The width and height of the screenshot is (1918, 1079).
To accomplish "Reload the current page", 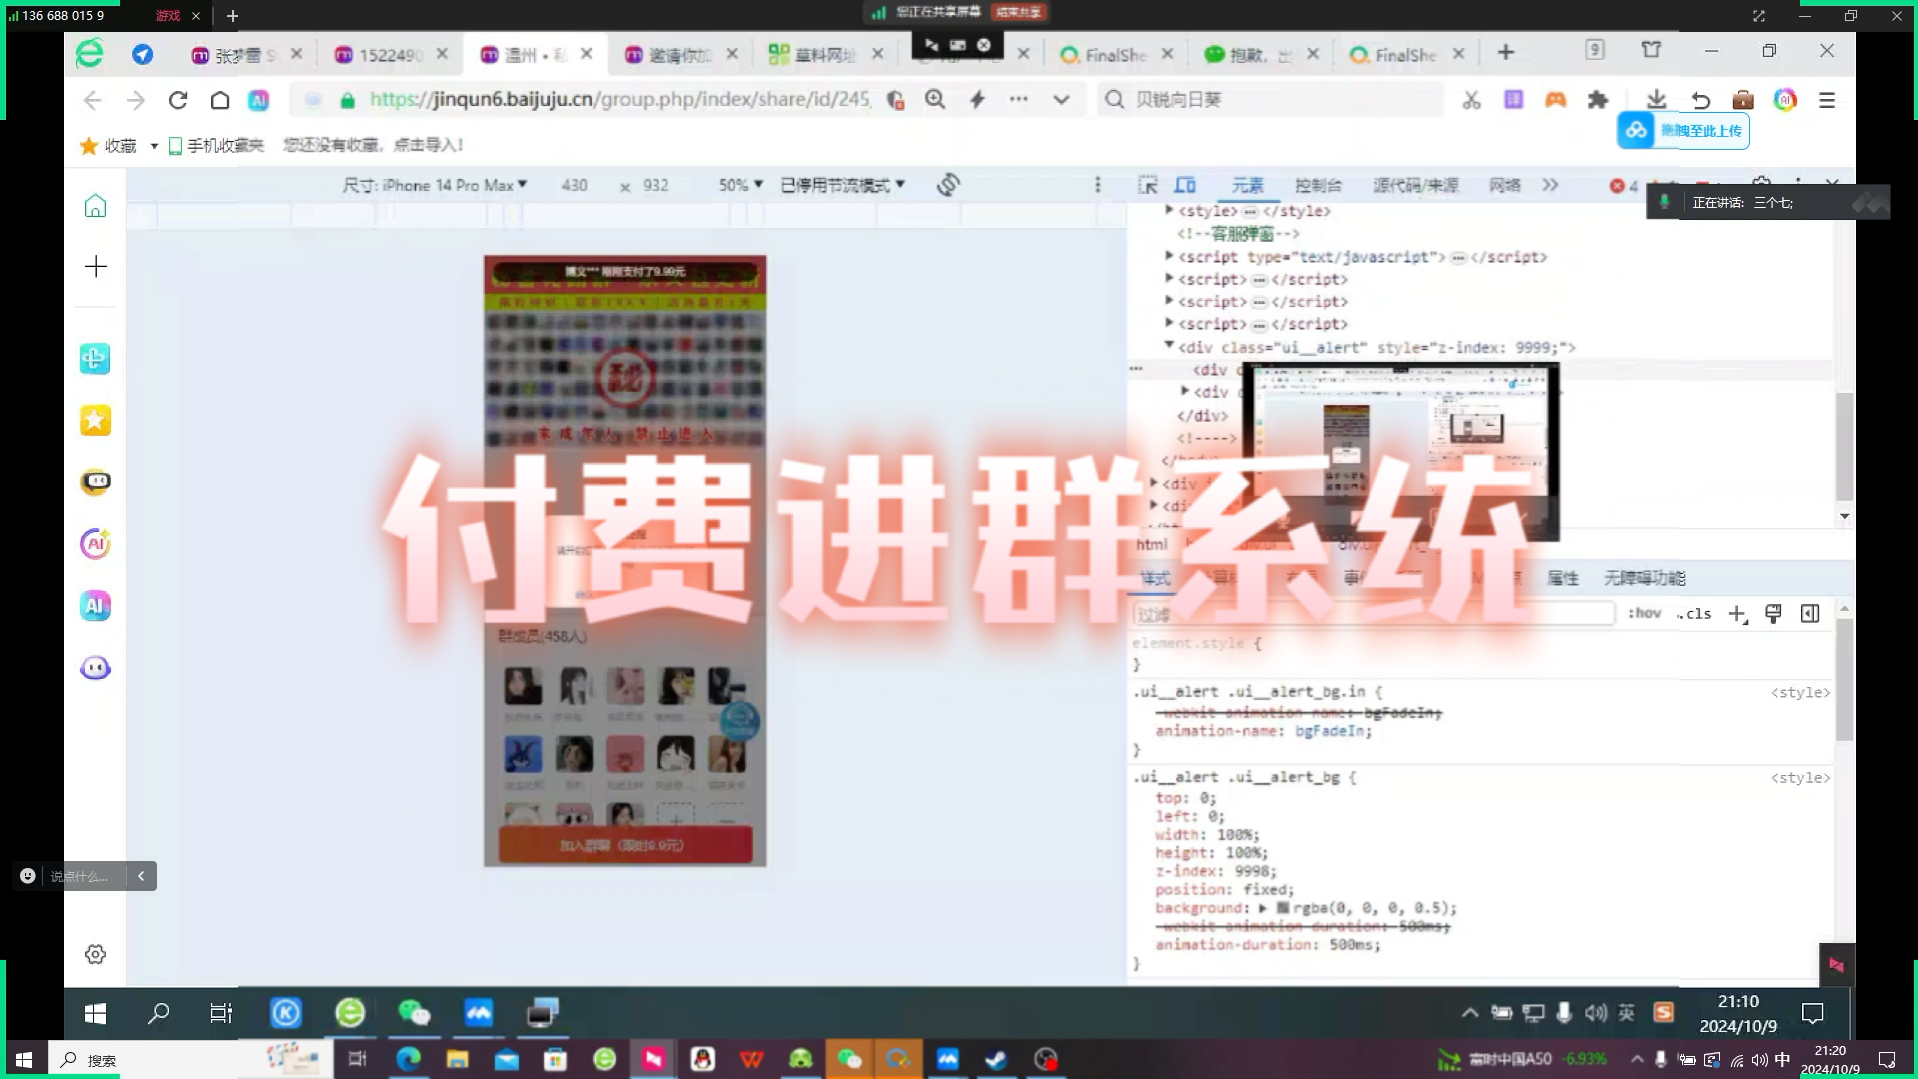I will 178,100.
